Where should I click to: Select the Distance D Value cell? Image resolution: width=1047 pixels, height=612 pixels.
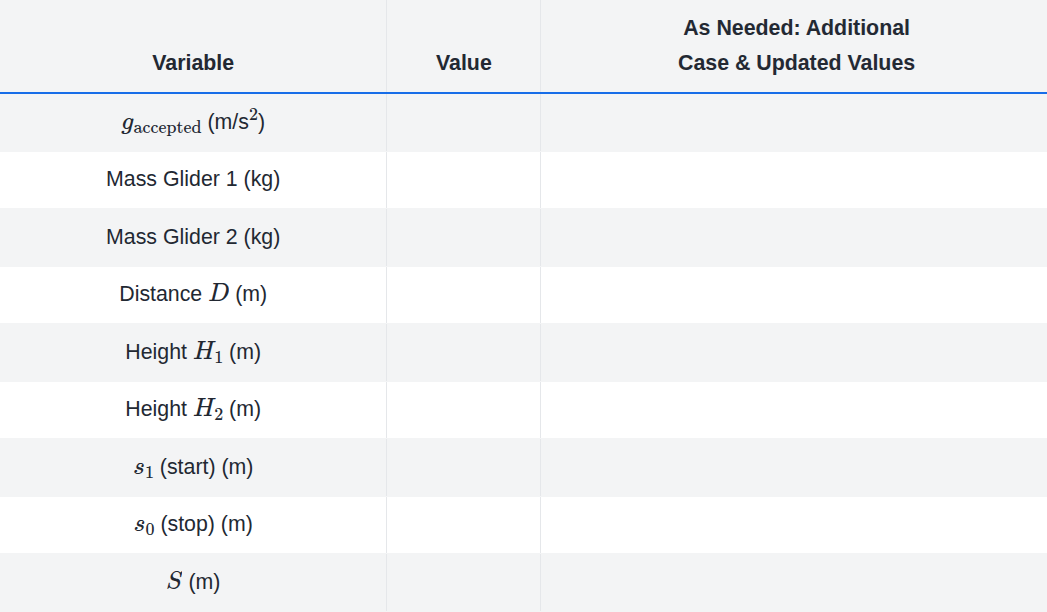[x=463, y=294]
